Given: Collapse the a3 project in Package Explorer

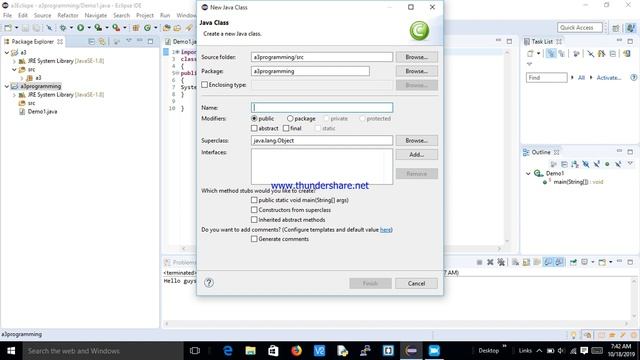Looking at the screenshot, I should [x=7, y=52].
